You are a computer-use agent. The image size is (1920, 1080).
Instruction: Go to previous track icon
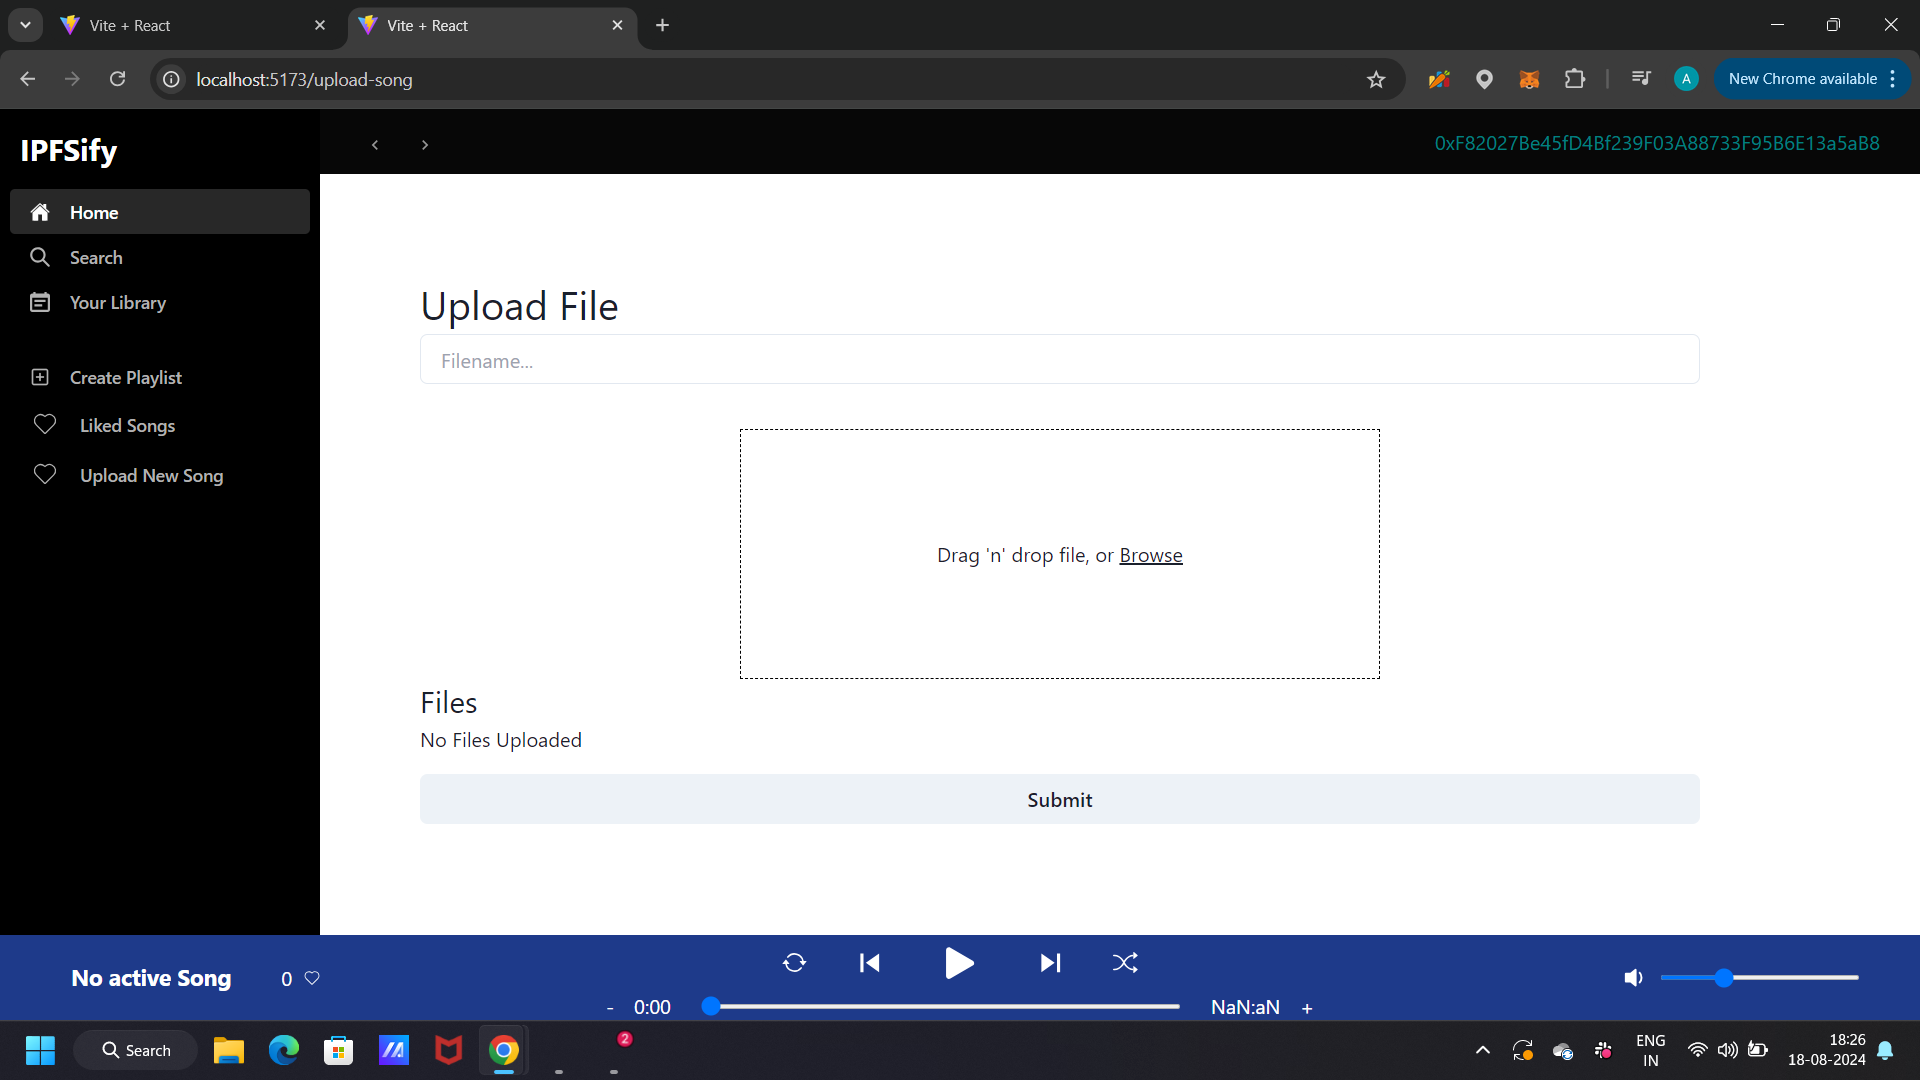870,963
